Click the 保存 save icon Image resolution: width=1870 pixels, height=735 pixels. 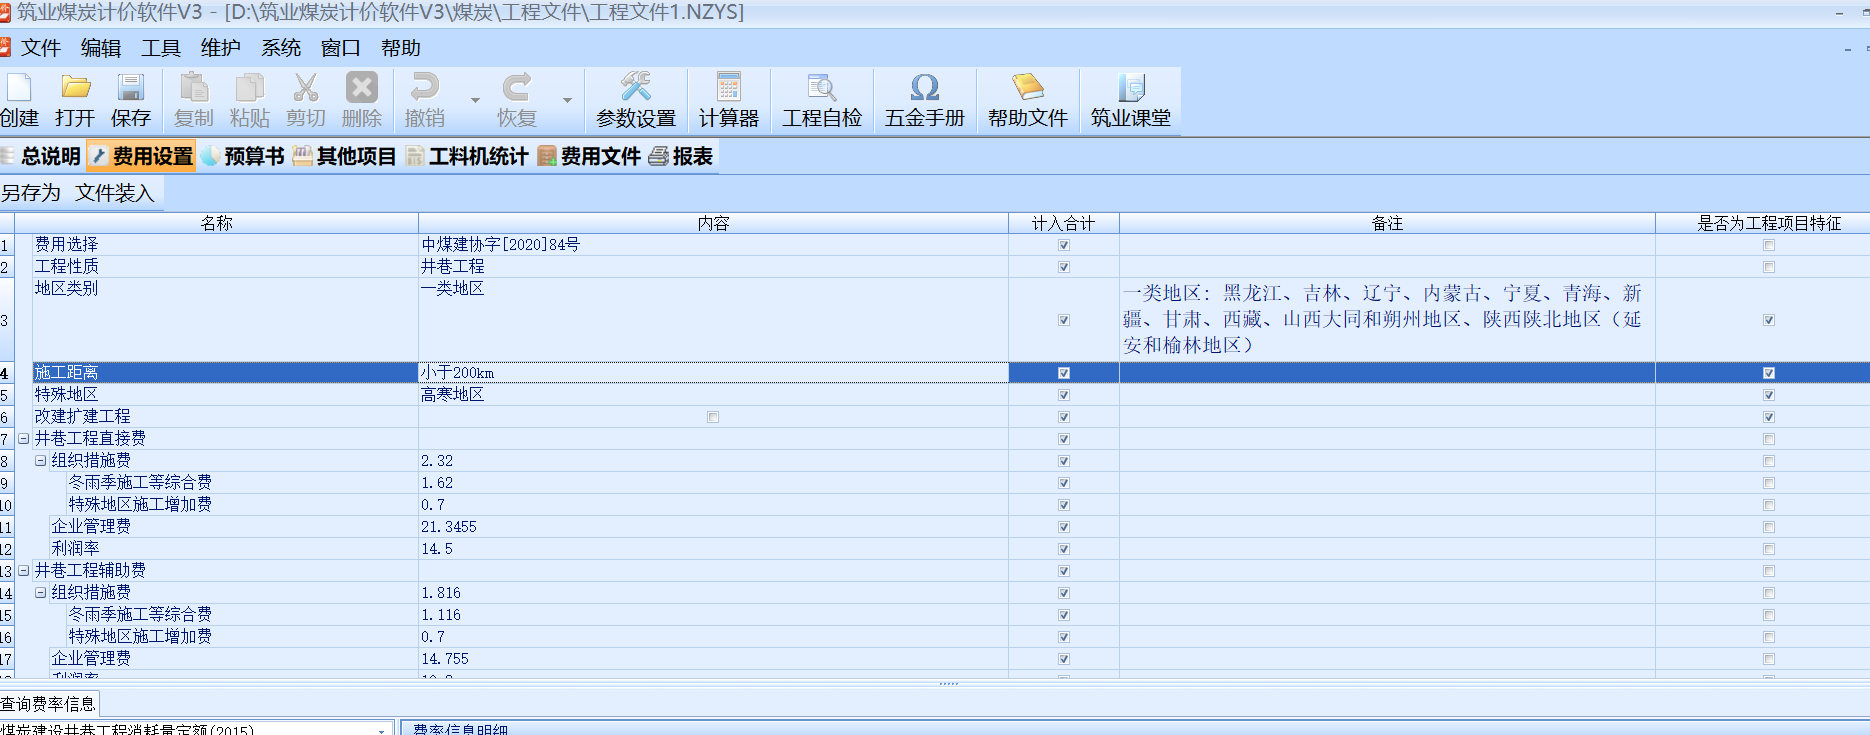point(131,89)
